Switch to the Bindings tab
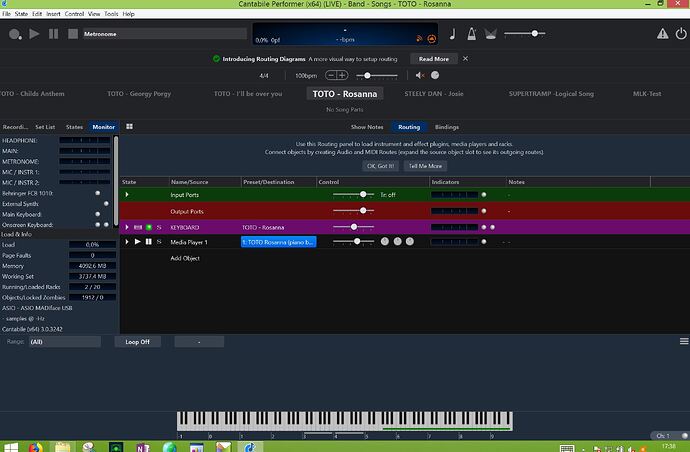 pyautogui.click(x=447, y=127)
